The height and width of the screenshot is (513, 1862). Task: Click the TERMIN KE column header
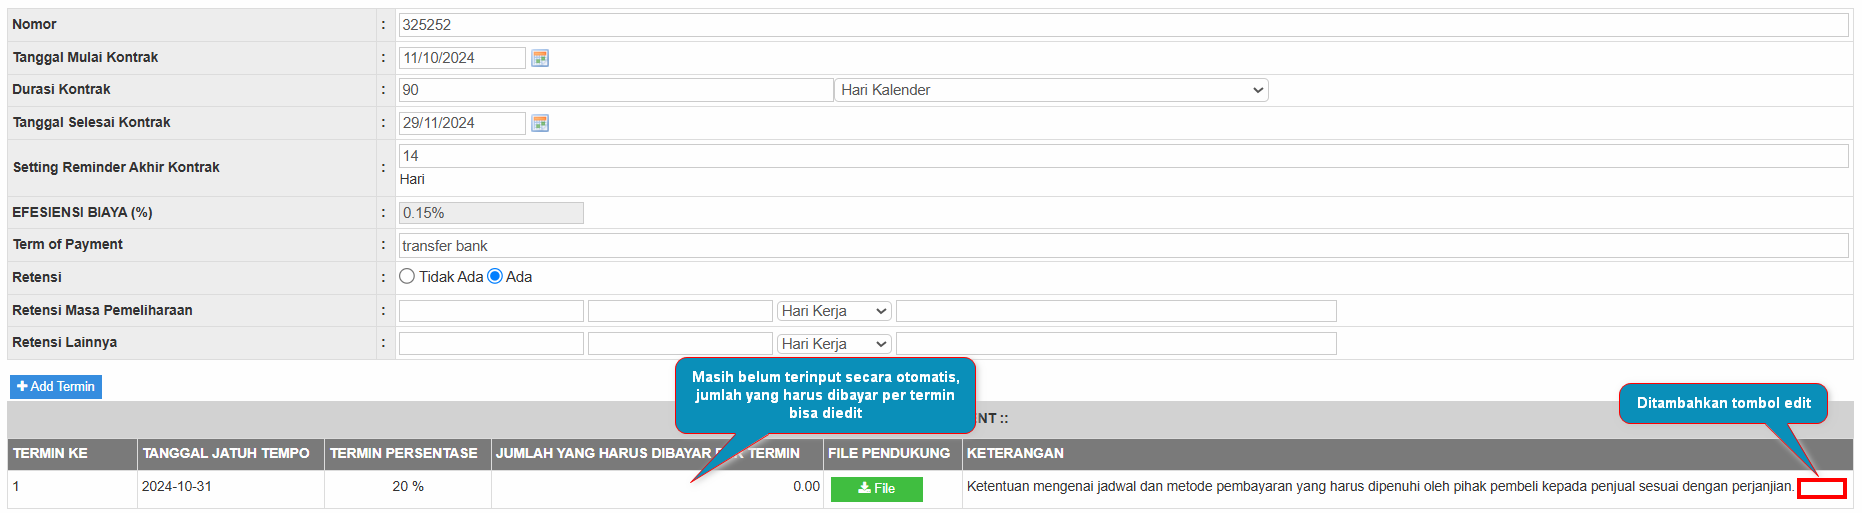tap(72, 454)
